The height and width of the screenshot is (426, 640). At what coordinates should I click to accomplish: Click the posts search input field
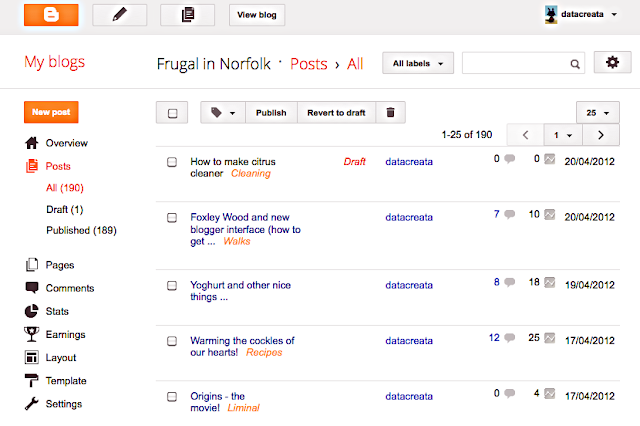tap(515, 63)
